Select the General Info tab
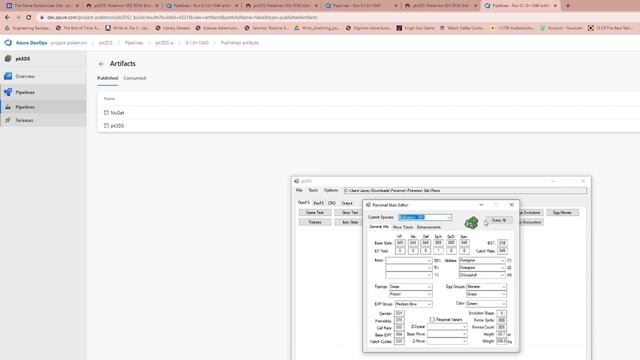The width and height of the screenshot is (640, 360). tap(379, 227)
